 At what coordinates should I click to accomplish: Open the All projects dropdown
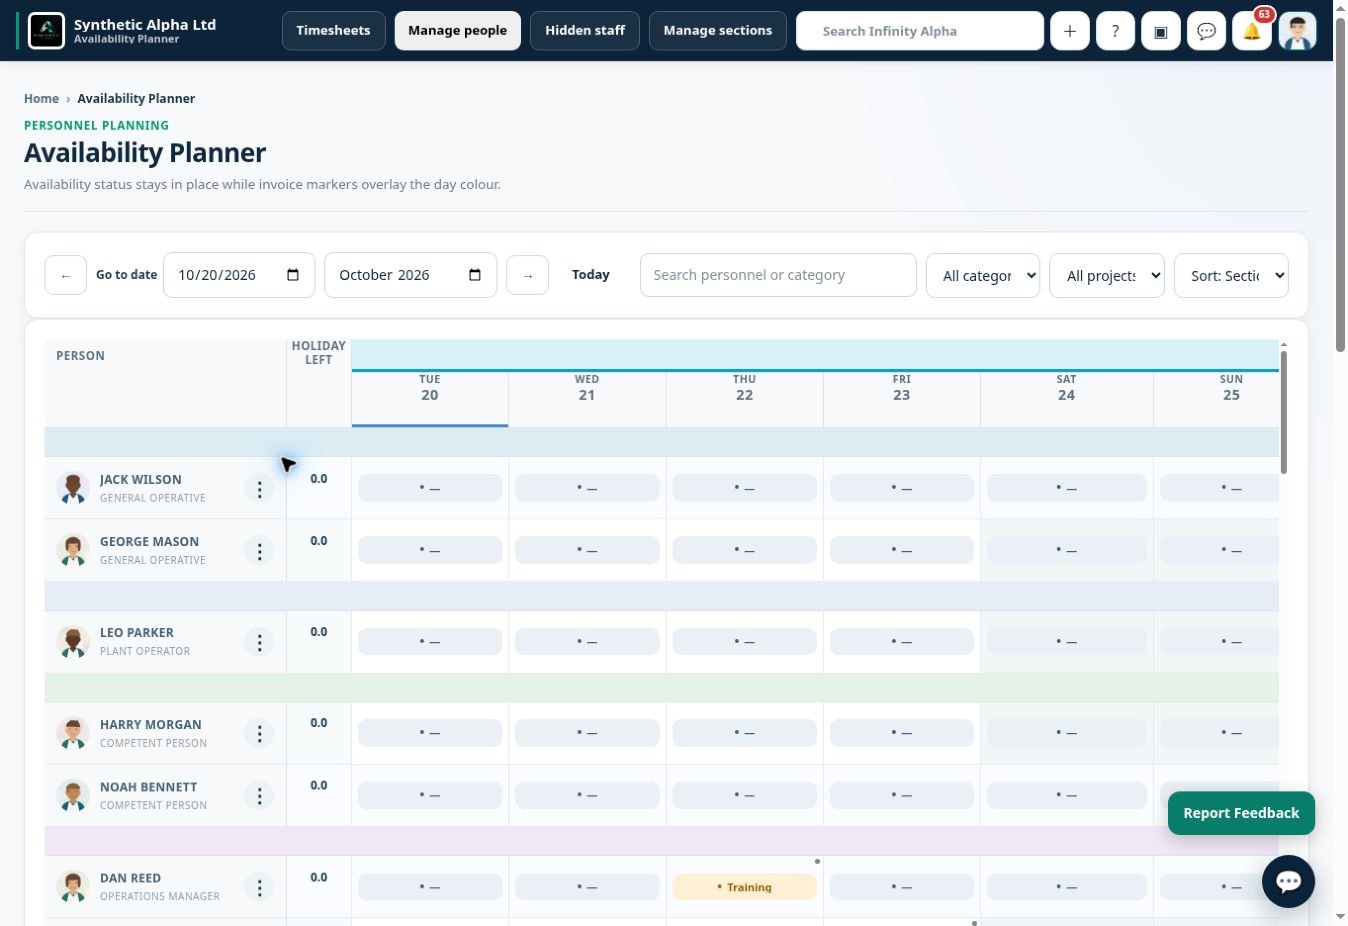pyautogui.click(x=1107, y=275)
